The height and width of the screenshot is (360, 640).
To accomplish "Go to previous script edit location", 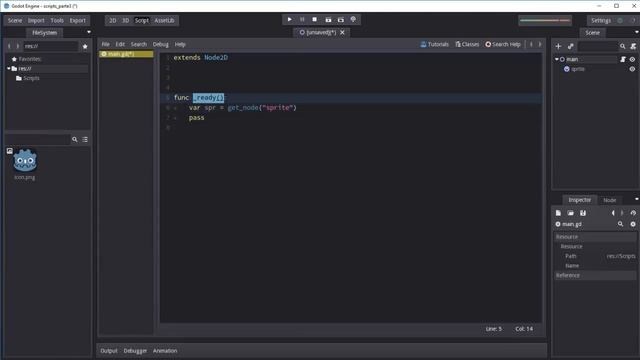I will (531, 44).
